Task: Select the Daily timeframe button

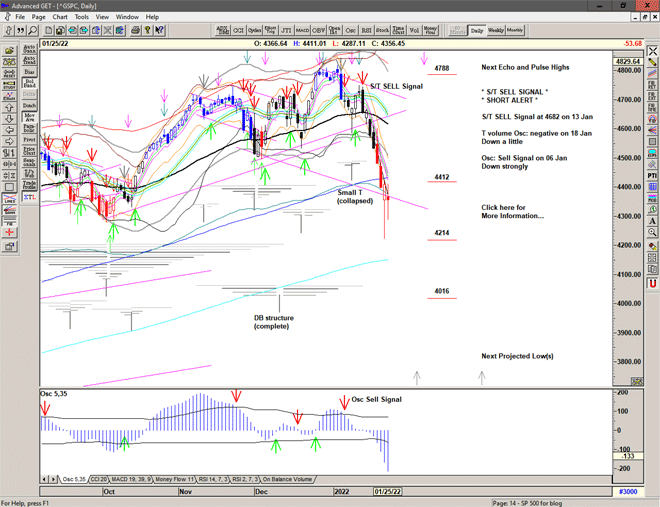Action: pos(477,31)
